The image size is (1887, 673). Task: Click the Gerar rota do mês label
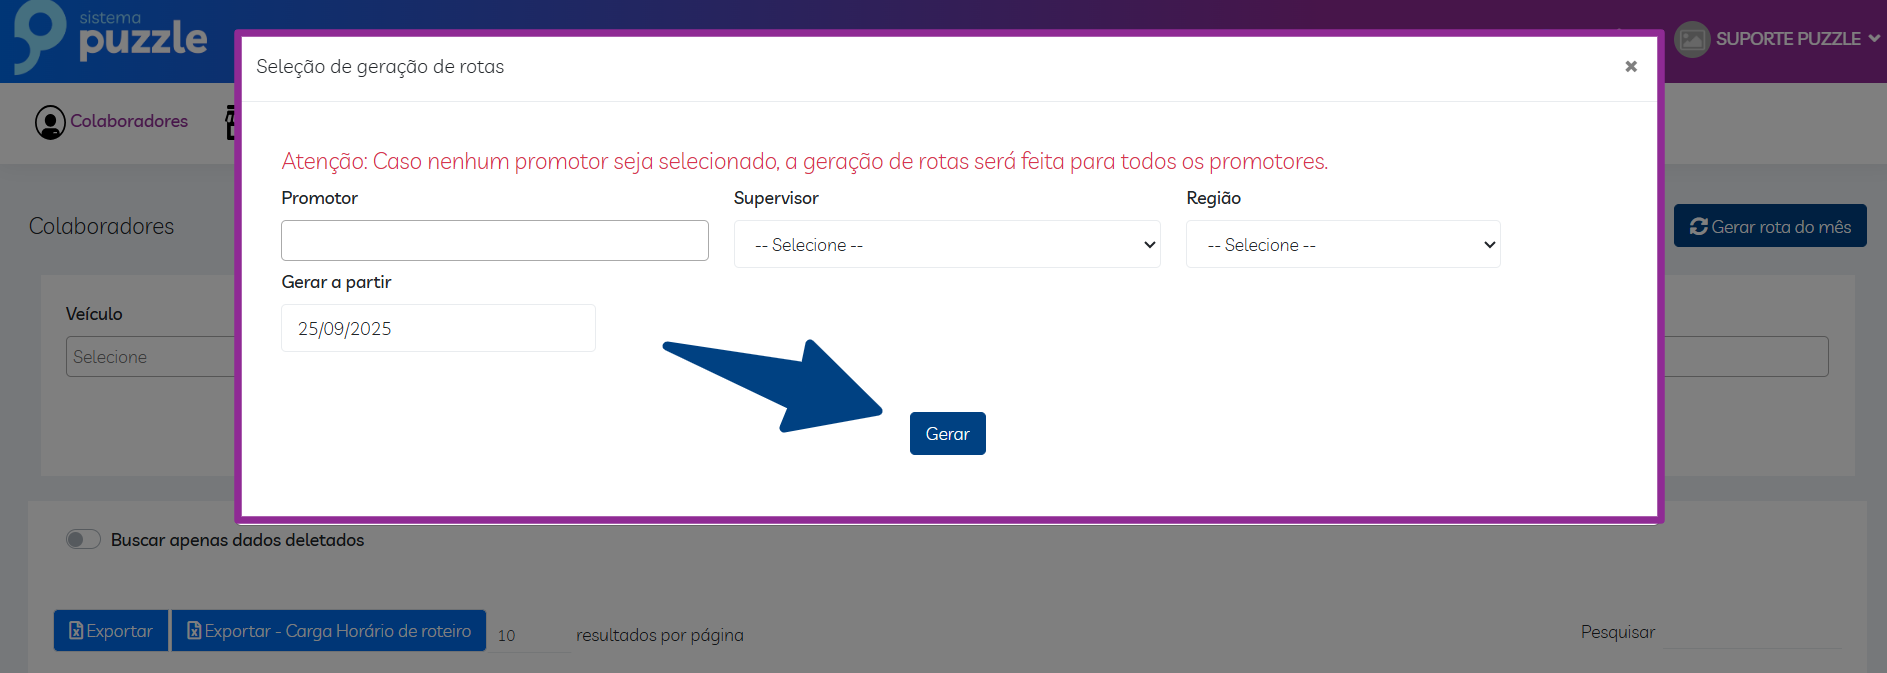coord(1780,227)
